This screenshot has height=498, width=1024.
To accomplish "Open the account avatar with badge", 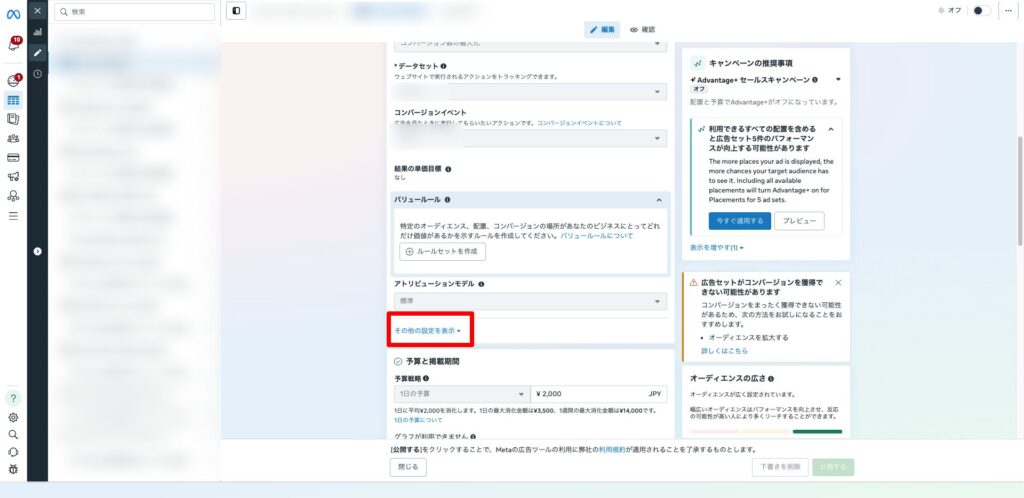I will [13, 81].
